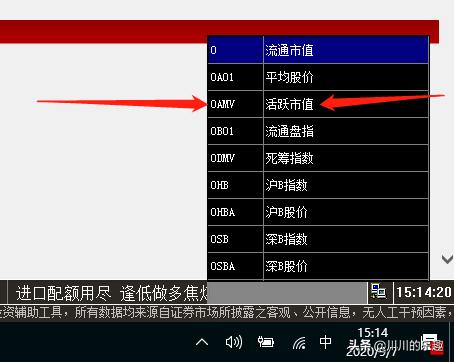Click the gray keyboard wizard input box
The image size is (454, 362).
pyautogui.click(x=287, y=292)
